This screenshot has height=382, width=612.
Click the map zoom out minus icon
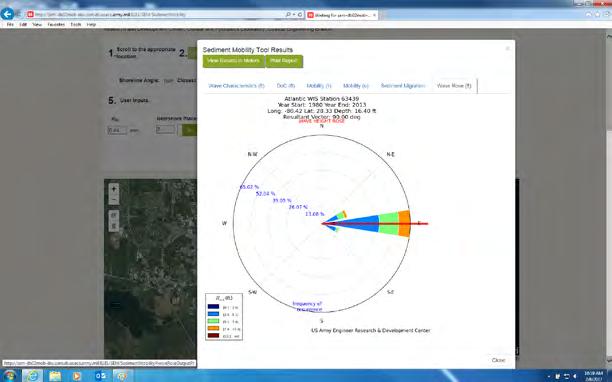(x=114, y=200)
